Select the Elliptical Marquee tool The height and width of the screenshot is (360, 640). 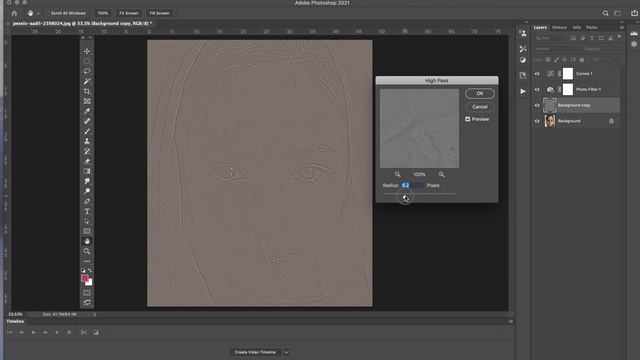87,61
